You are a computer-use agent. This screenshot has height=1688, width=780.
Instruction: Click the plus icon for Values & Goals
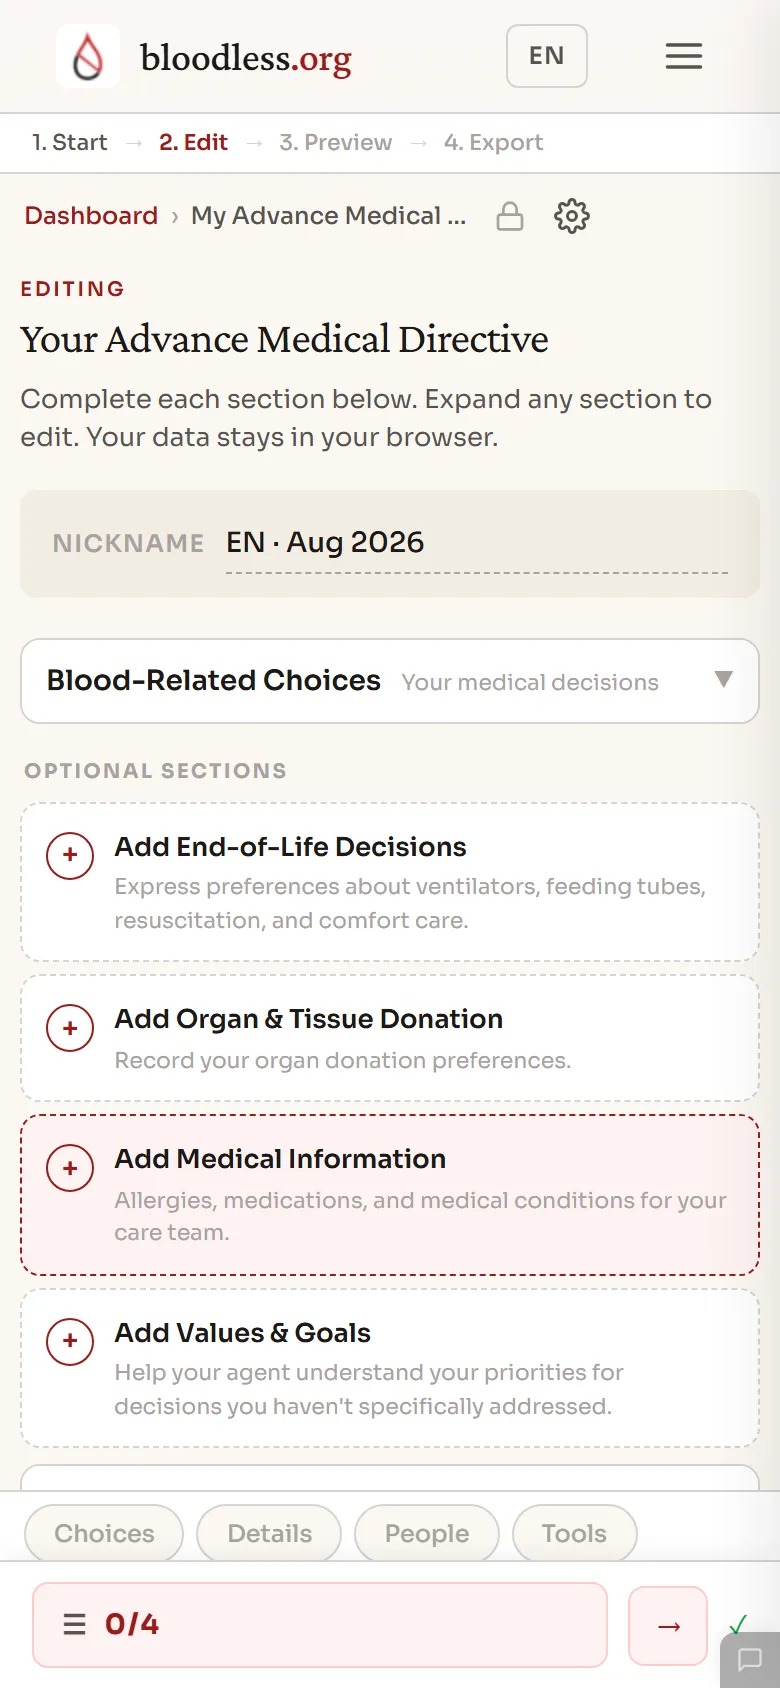point(70,1341)
